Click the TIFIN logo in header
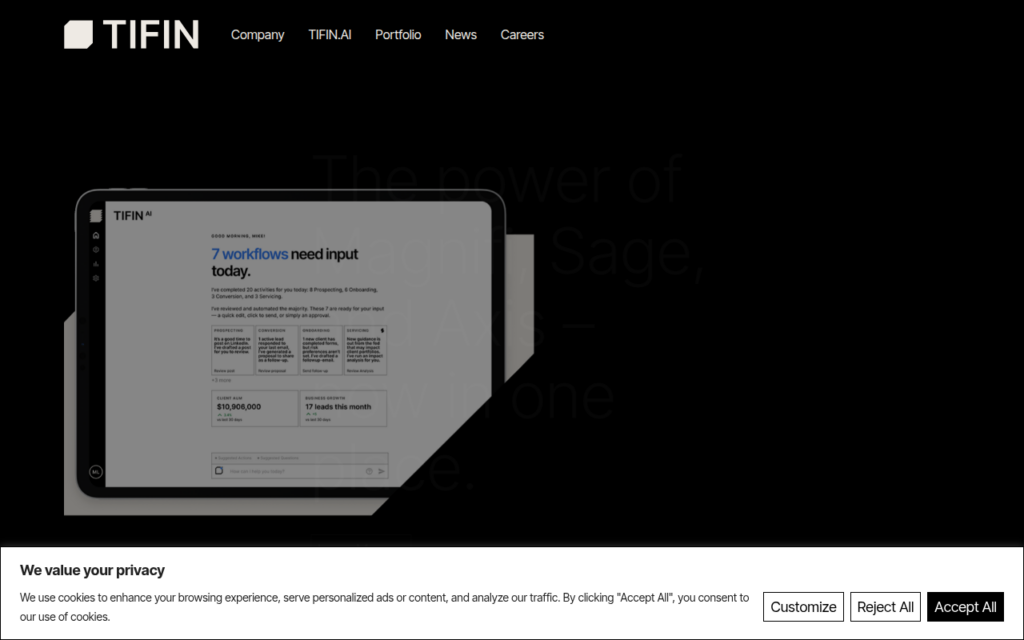The height and width of the screenshot is (640, 1024). 131,35
